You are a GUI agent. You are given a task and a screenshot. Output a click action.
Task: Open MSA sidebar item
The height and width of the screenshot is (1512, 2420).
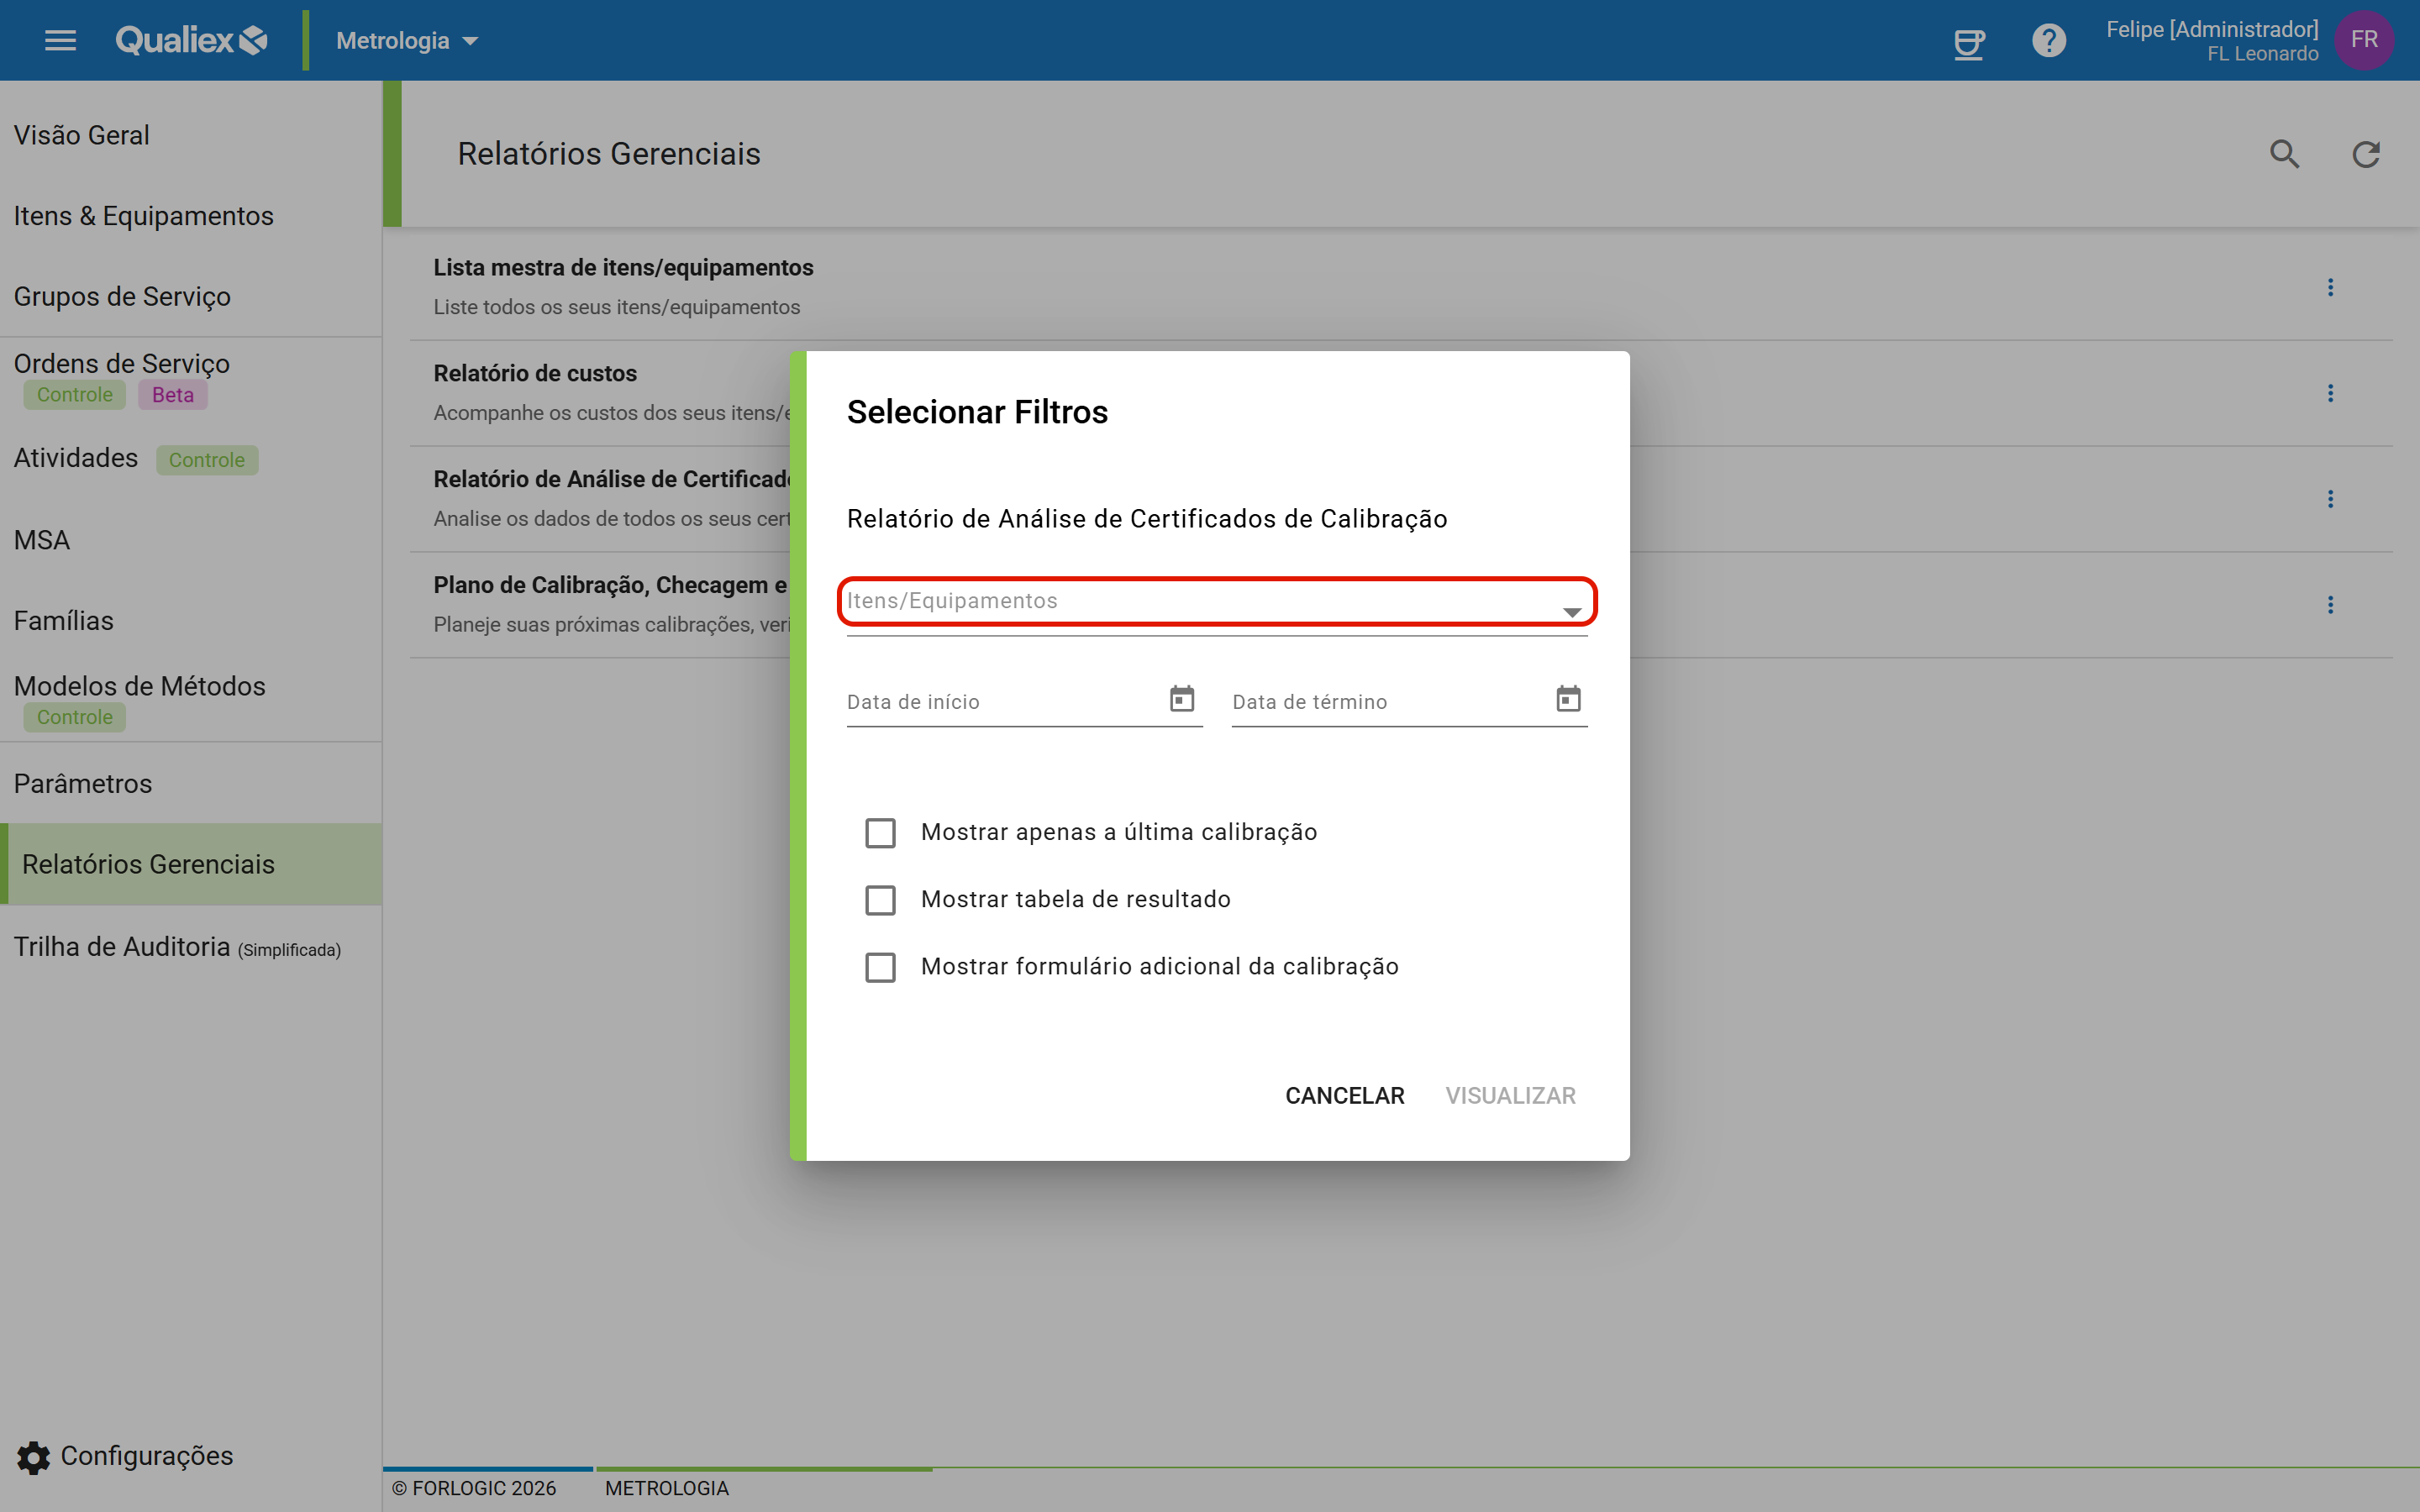pyautogui.click(x=191, y=540)
